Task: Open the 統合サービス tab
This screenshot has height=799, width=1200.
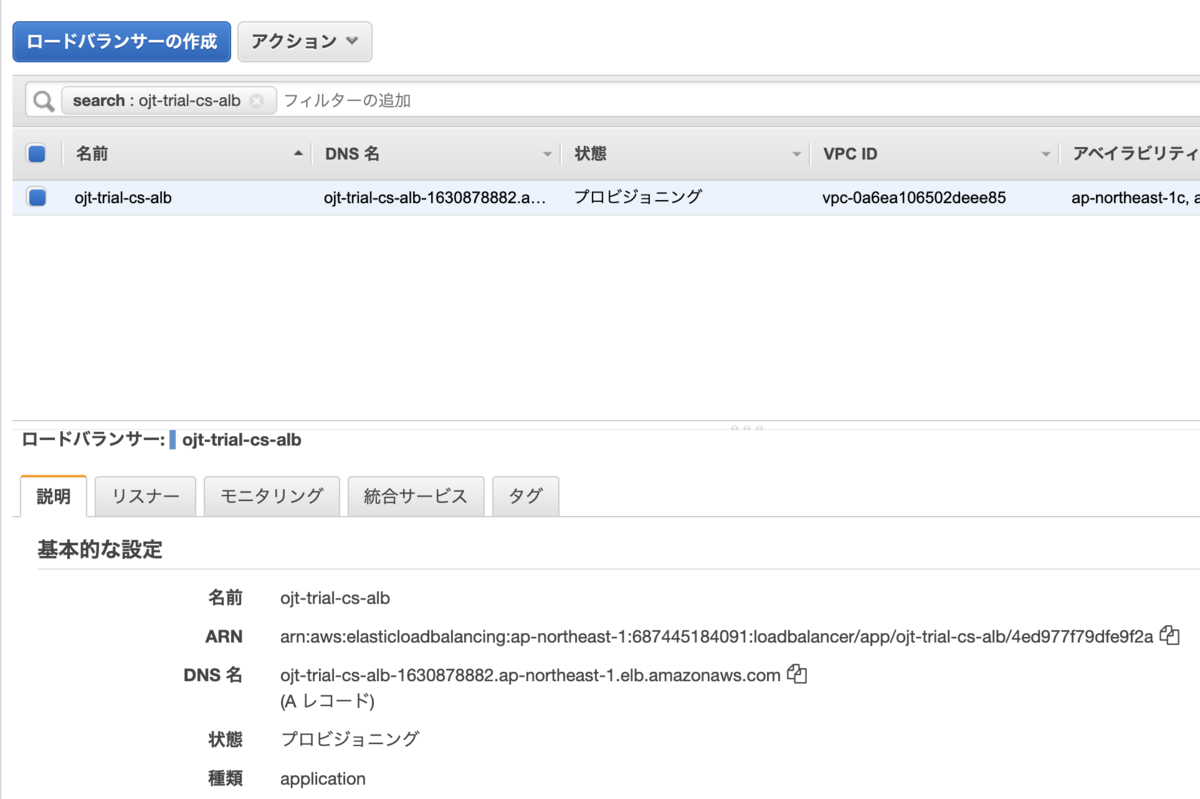Action: click(415, 495)
